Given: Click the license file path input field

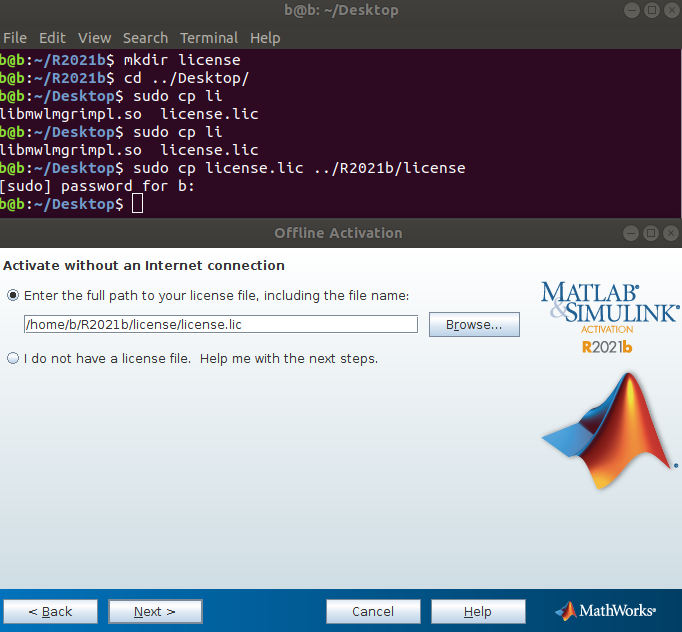Looking at the screenshot, I should click(x=221, y=324).
